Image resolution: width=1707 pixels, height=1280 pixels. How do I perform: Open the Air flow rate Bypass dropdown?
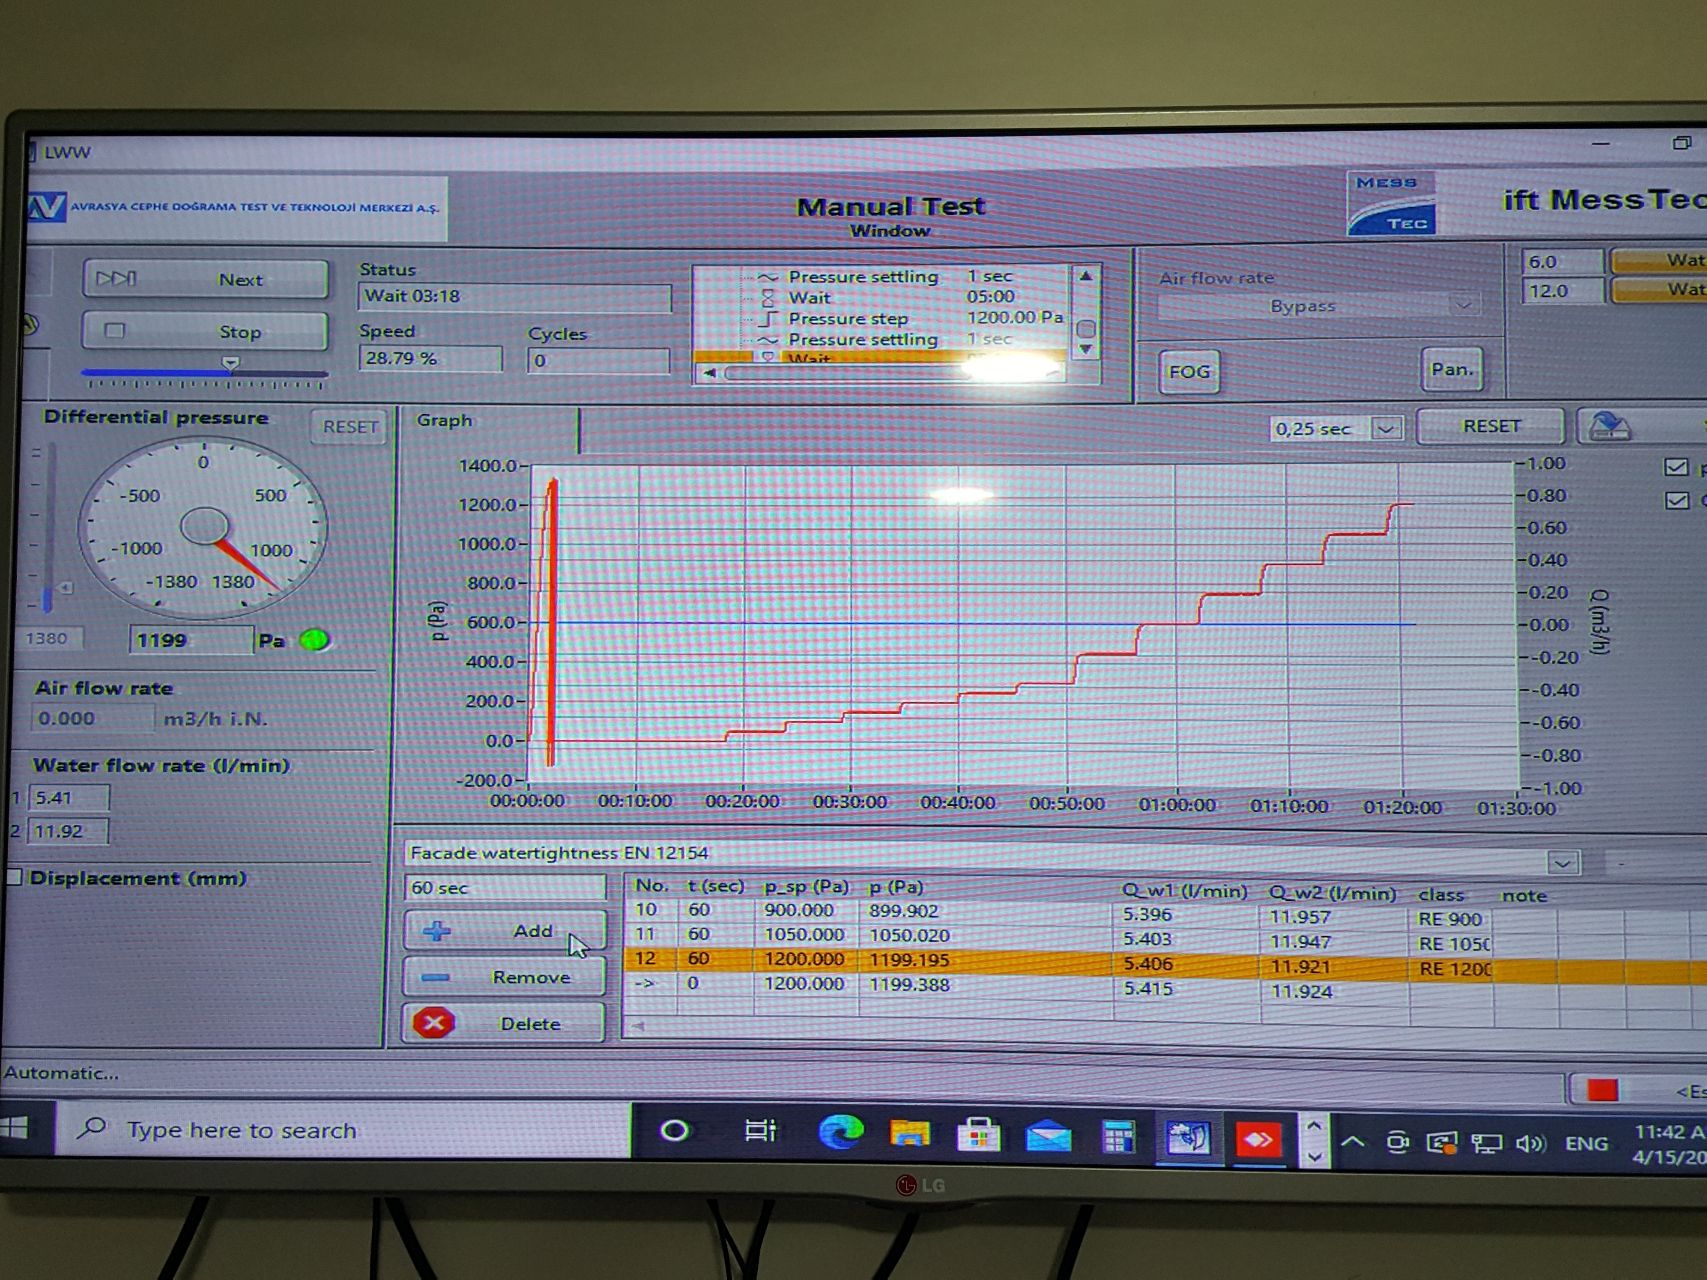click(1463, 305)
